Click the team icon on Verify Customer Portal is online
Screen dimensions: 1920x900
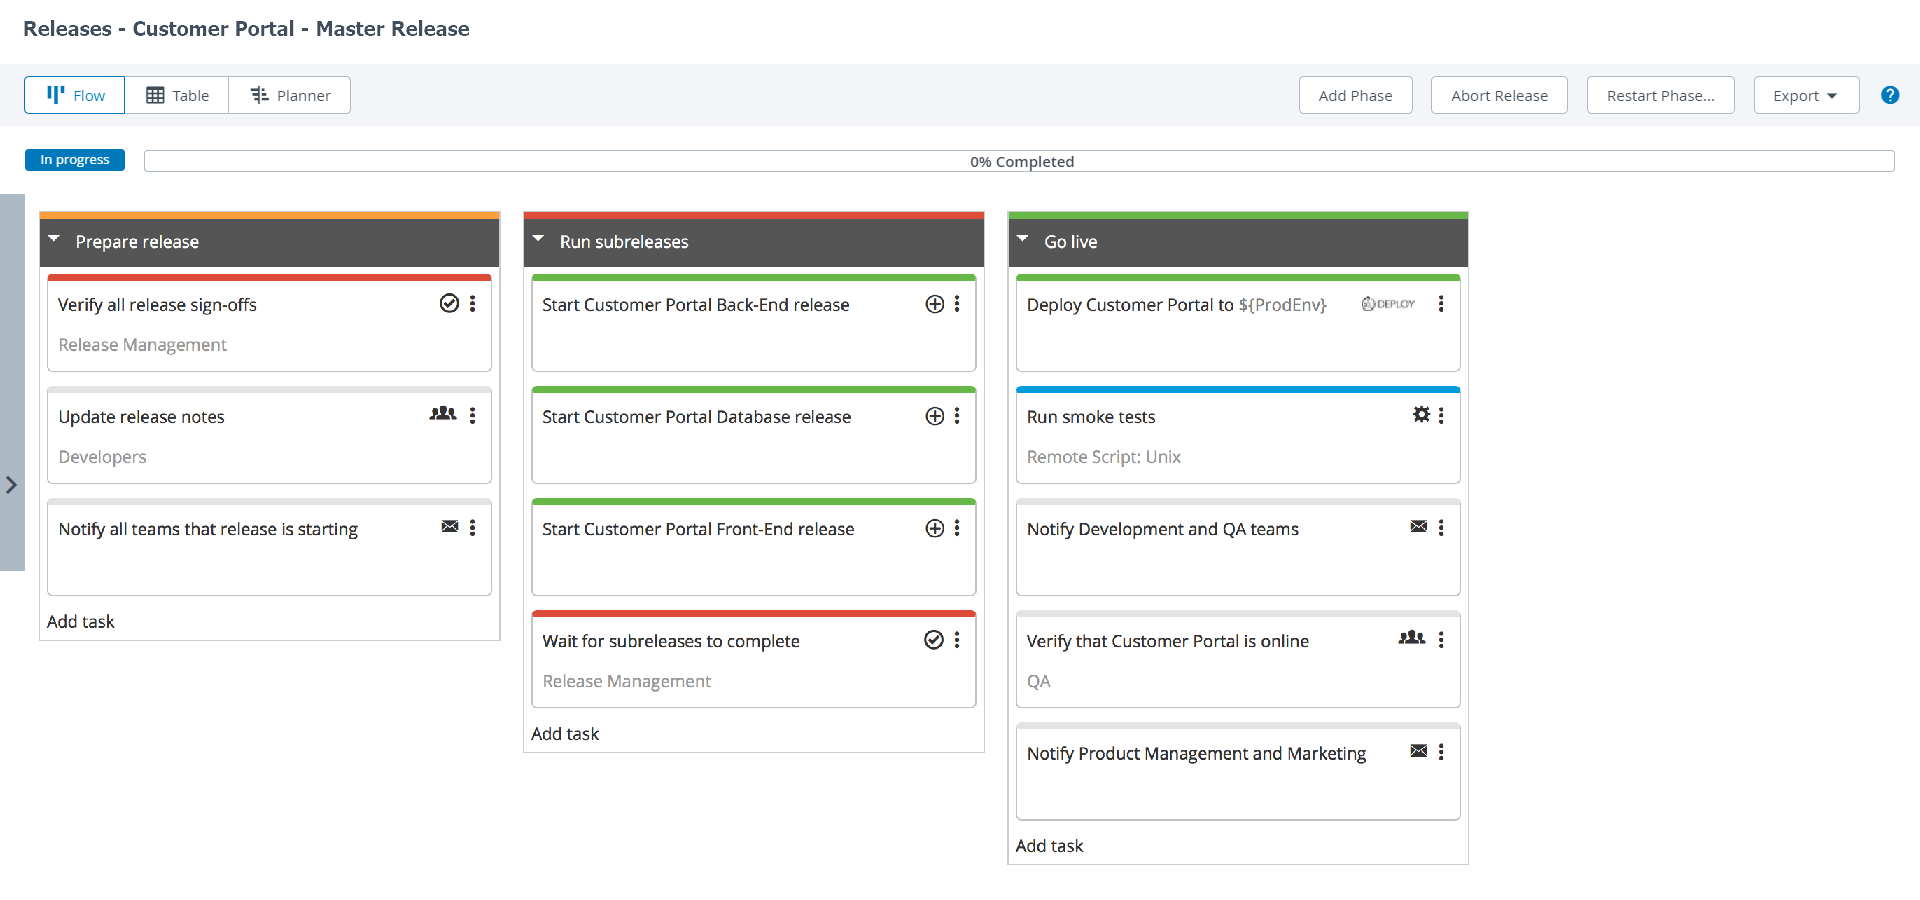[x=1412, y=638]
